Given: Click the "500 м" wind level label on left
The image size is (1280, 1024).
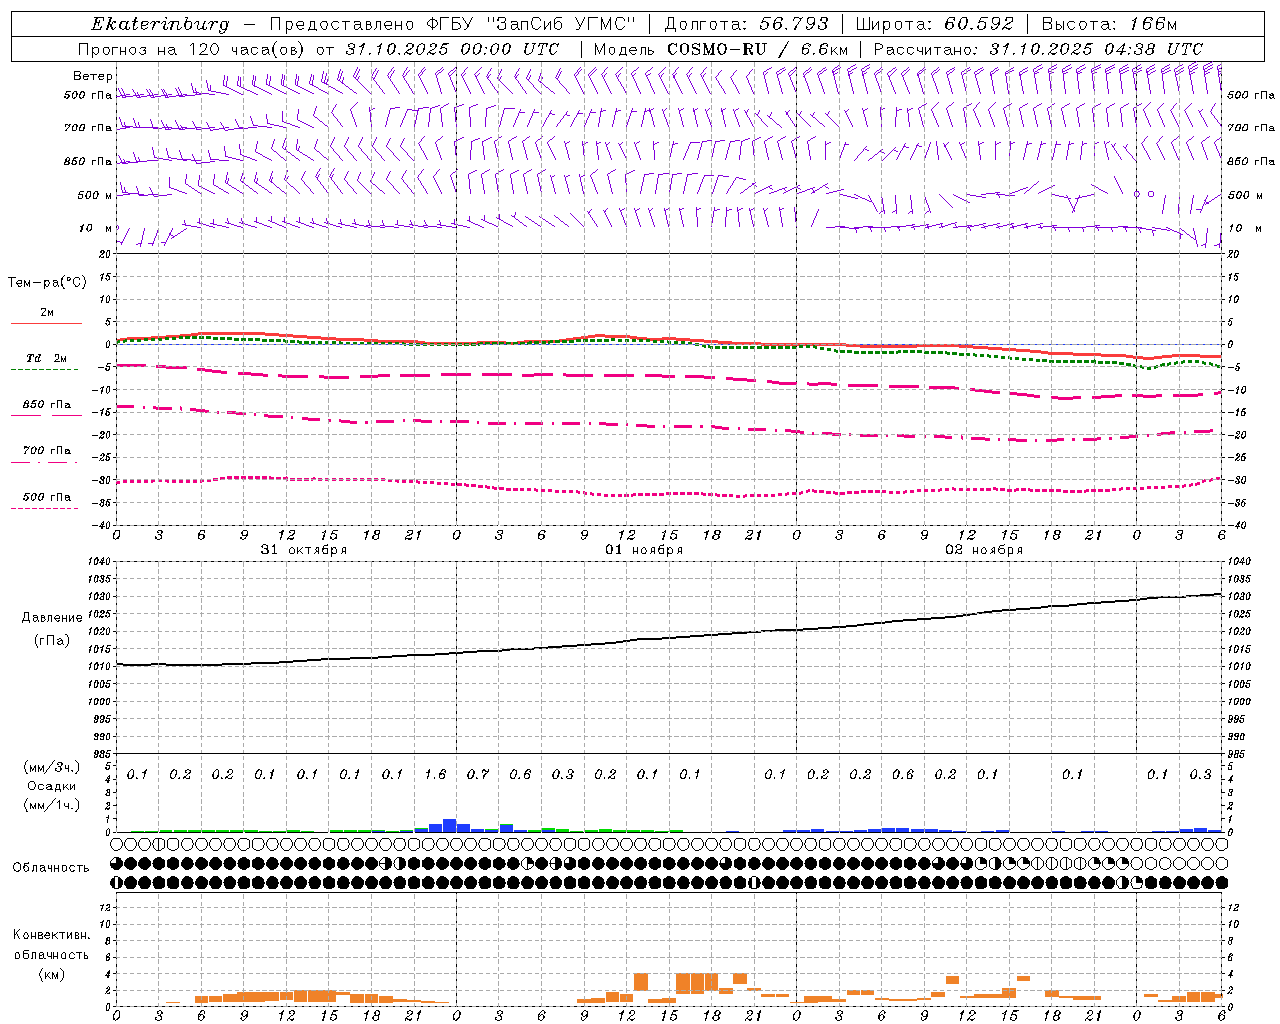Looking at the screenshot, I should click(95, 195).
